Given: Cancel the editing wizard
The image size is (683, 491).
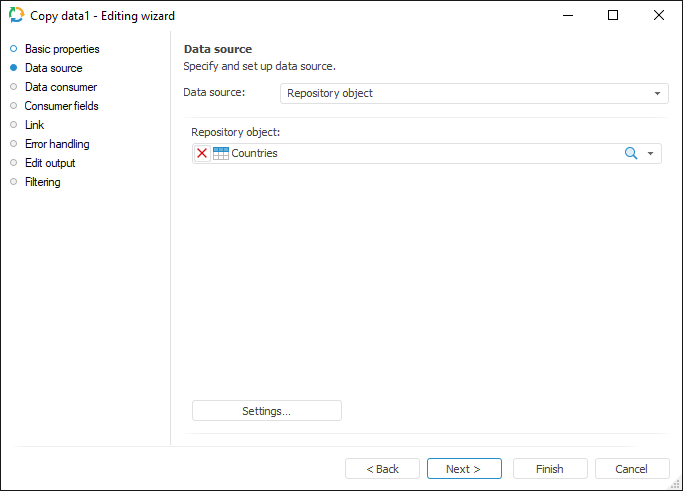Looking at the screenshot, I should coord(632,469).
